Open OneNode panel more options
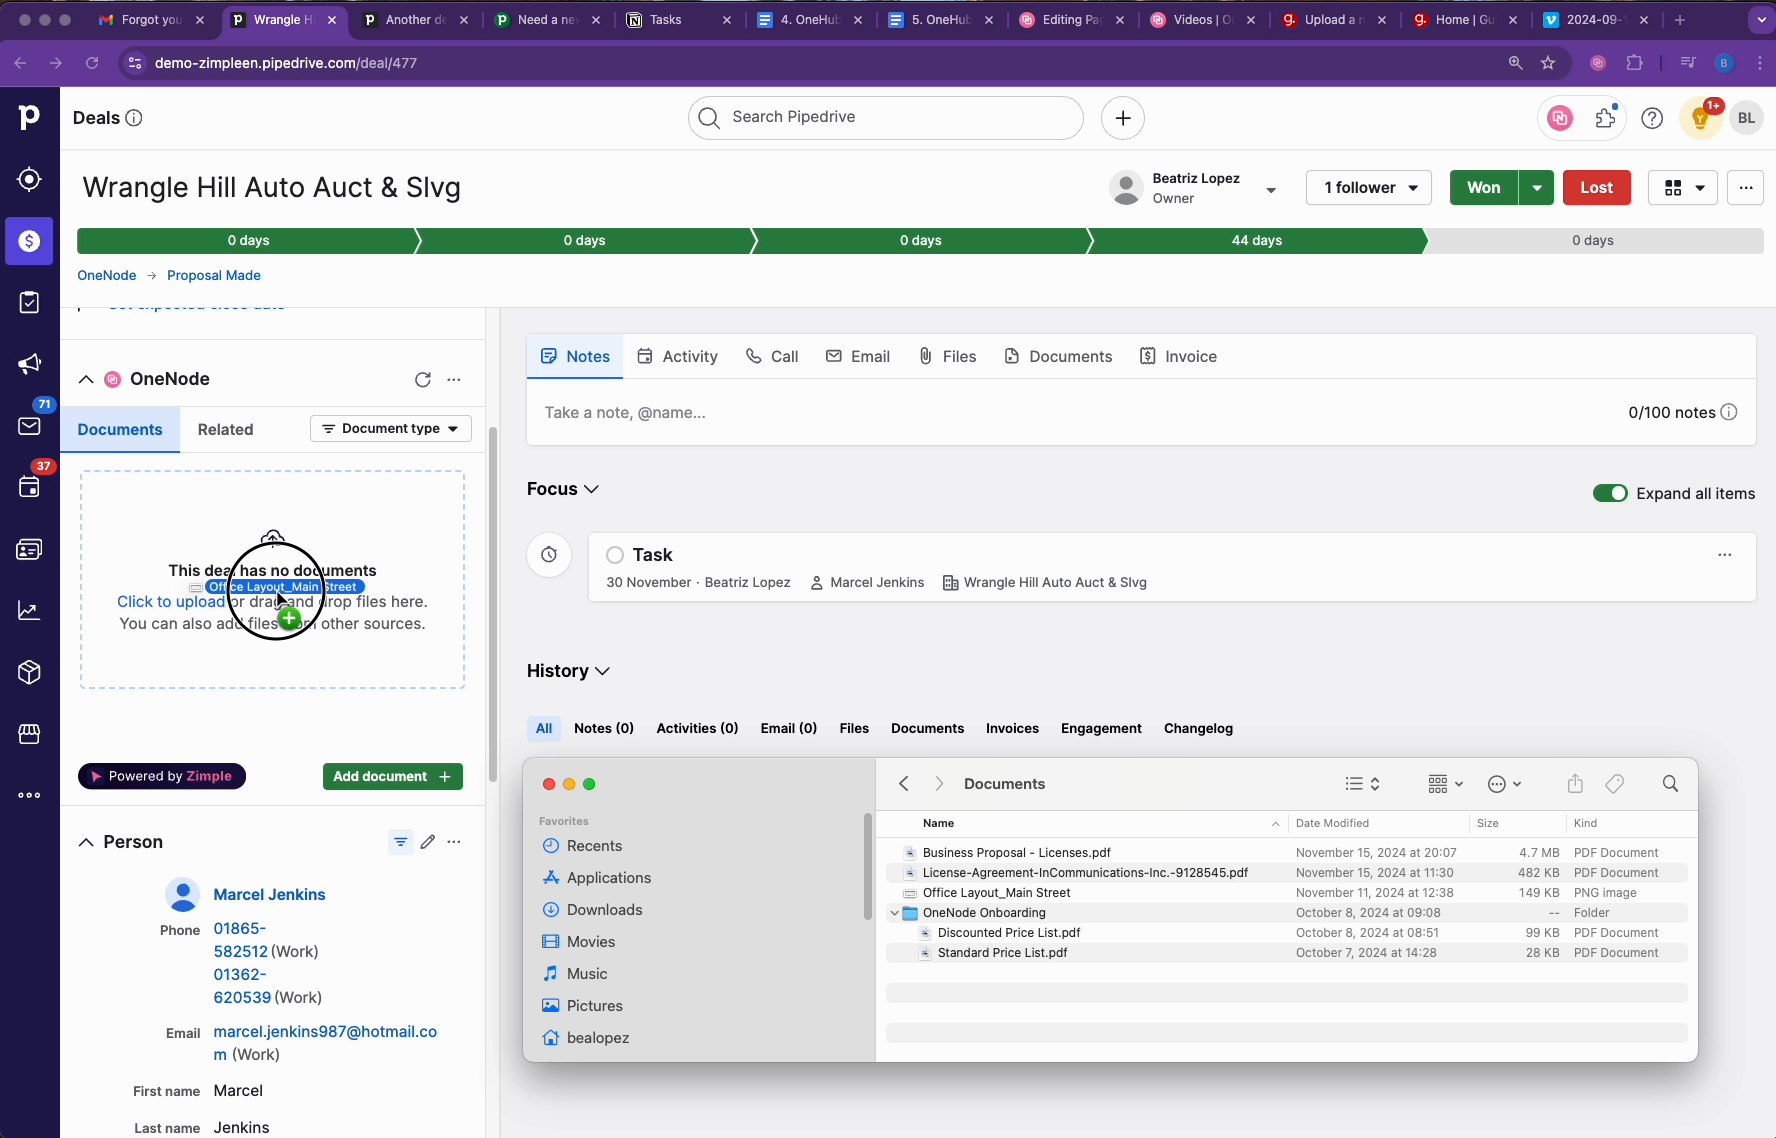The image size is (1776, 1138). click(454, 380)
